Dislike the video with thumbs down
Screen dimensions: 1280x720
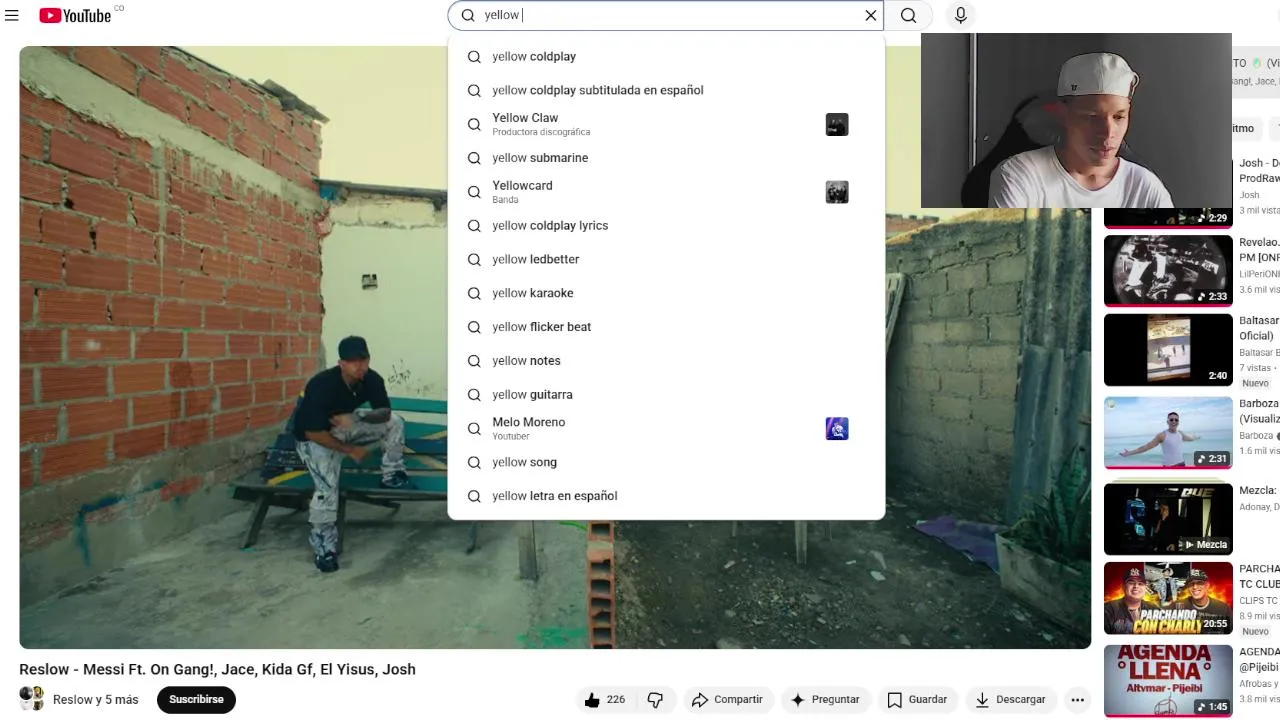click(655, 700)
